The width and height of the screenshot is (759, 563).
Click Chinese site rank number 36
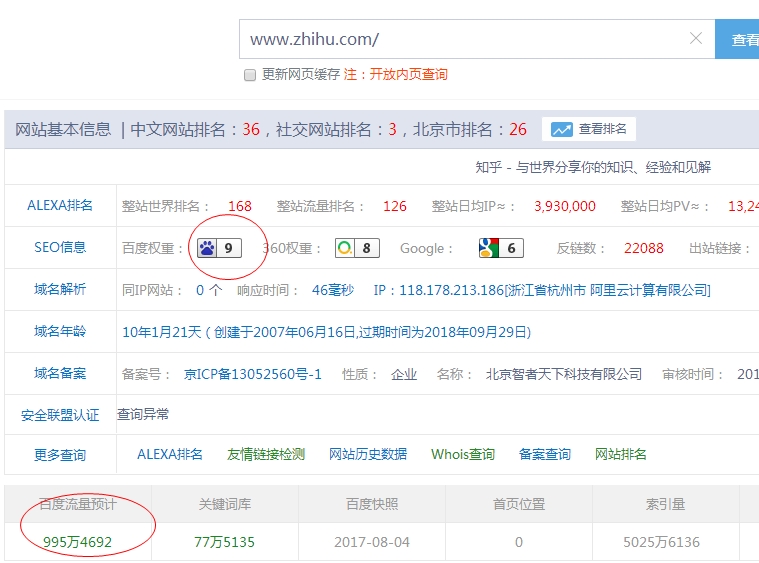(251, 129)
